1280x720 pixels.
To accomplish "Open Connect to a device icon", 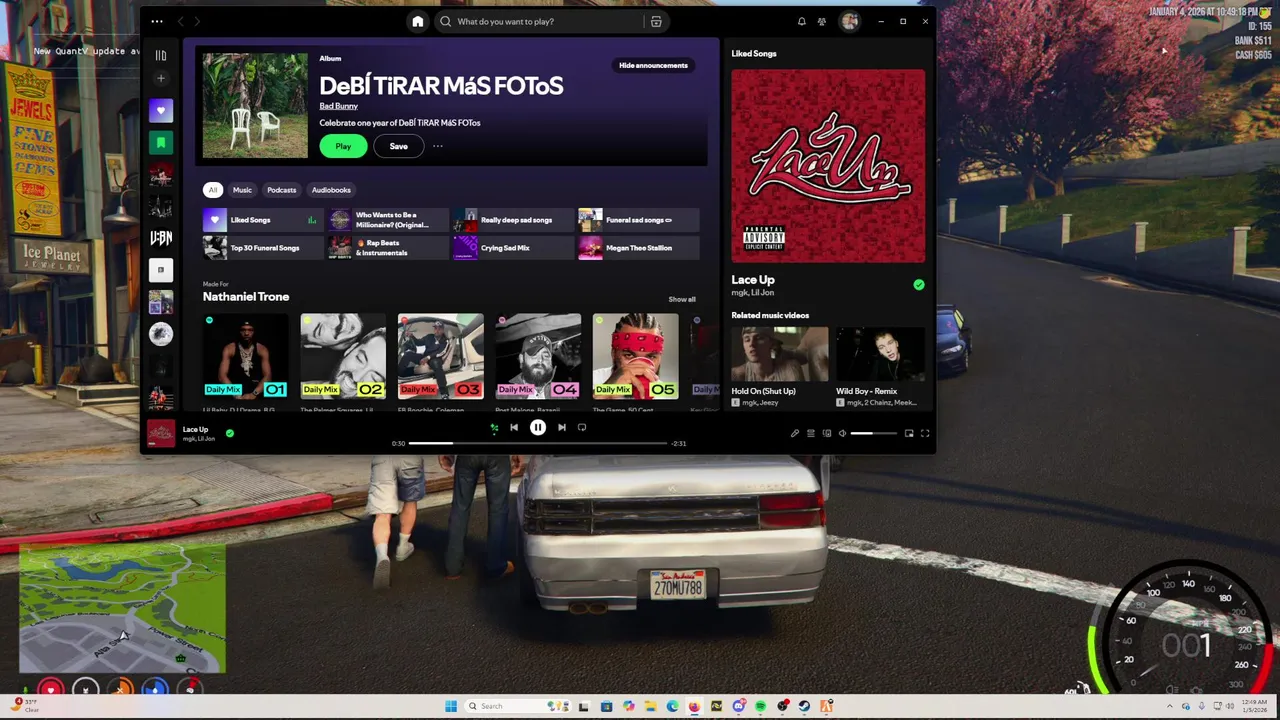I will (826, 433).
